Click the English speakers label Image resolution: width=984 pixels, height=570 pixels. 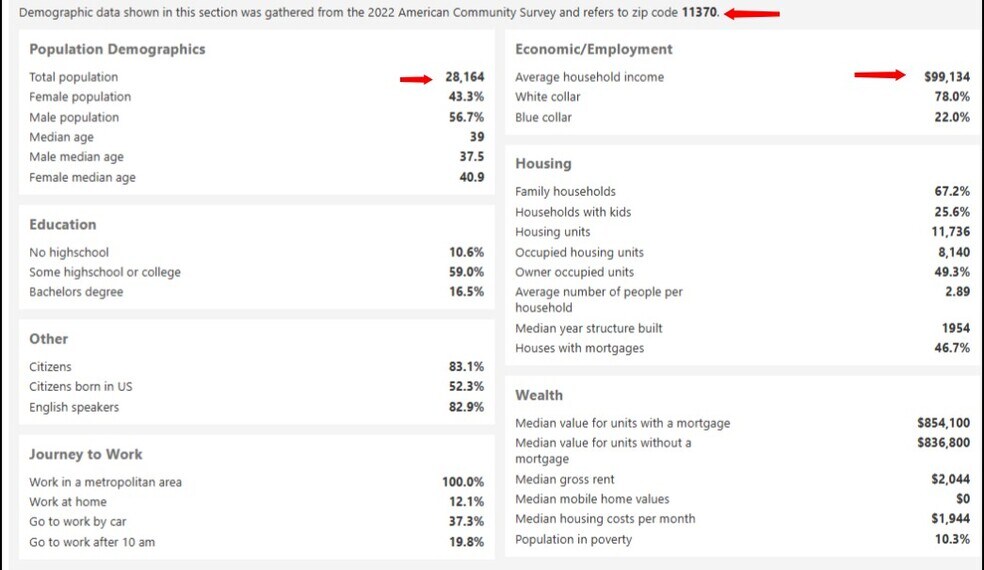pyautogui.click(x=74, y=407)
